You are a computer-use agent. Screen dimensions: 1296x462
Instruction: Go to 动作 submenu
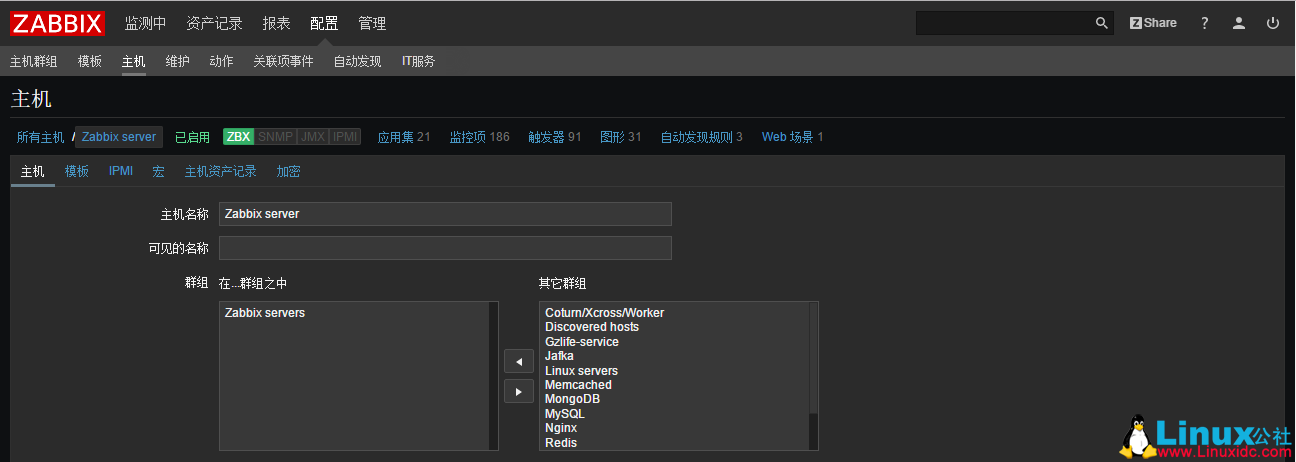pos(221,61)
